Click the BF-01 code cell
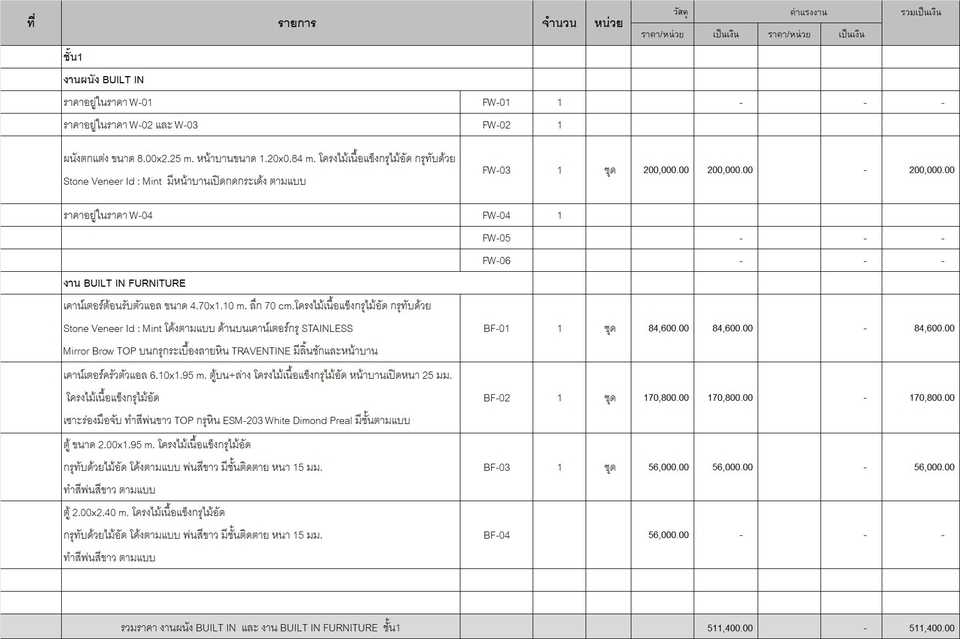 click(499, 328)
